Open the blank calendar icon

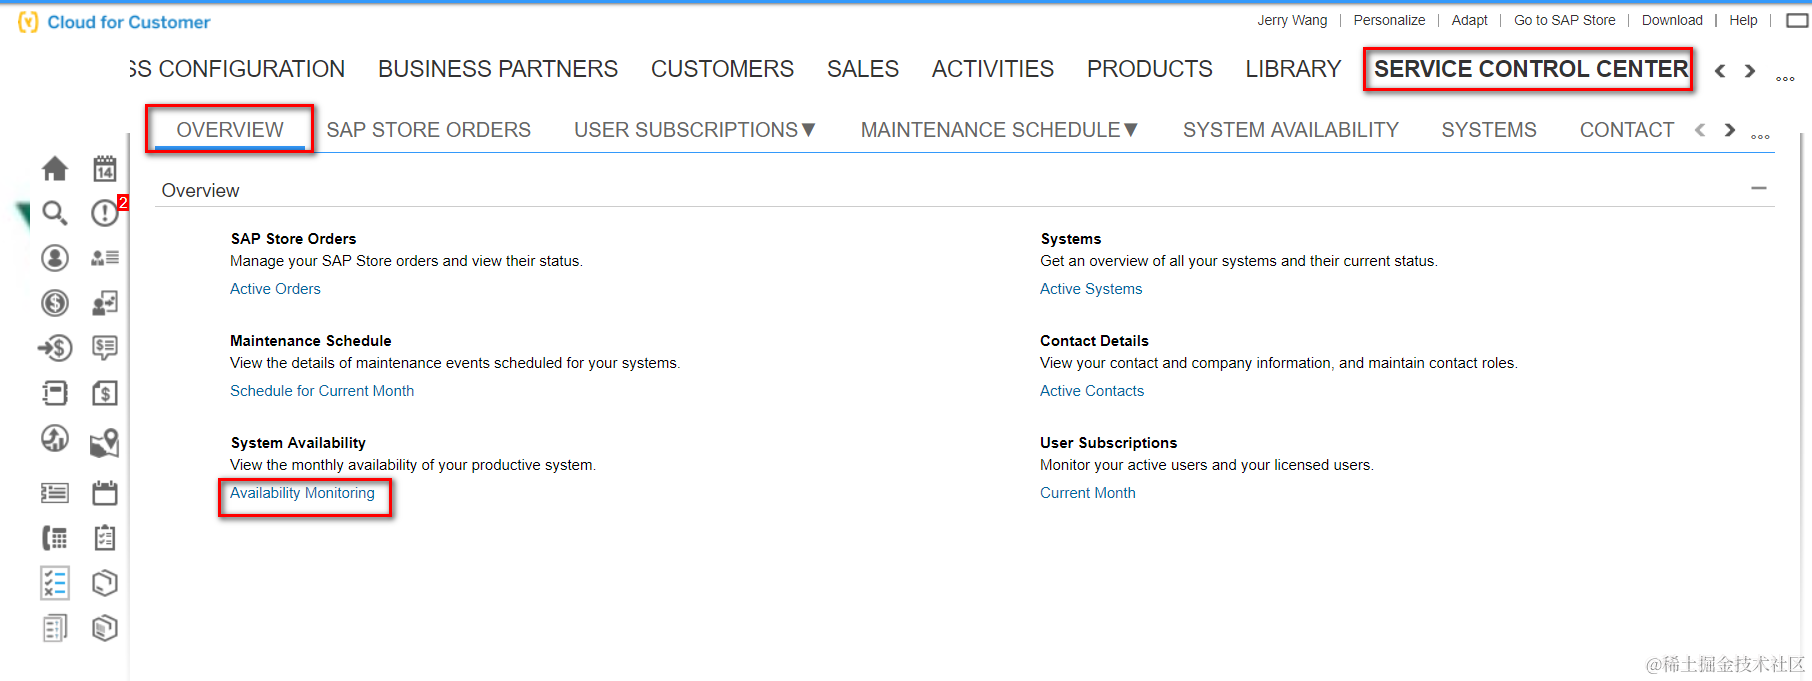pyautogui.click(x=105, y=493)
